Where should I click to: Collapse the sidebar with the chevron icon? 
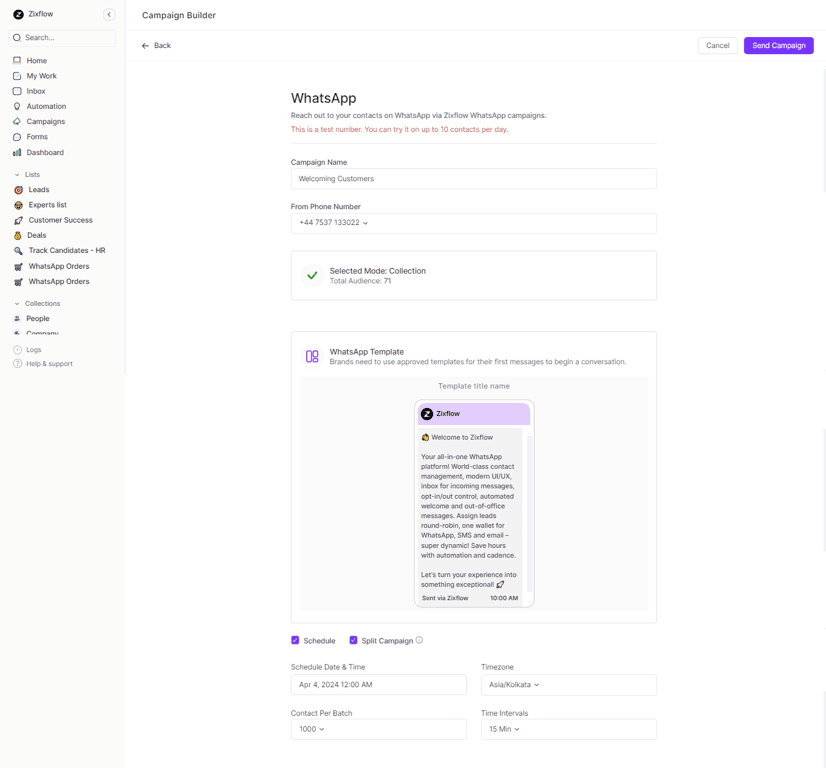(109, 15)
